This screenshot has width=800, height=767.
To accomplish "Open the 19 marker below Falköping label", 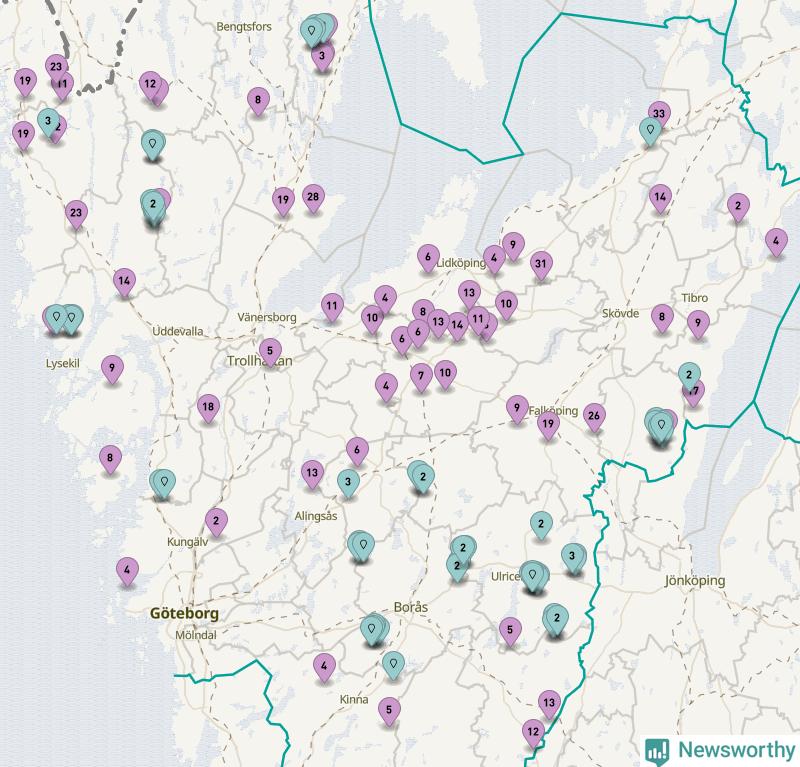I will [548, 424].
